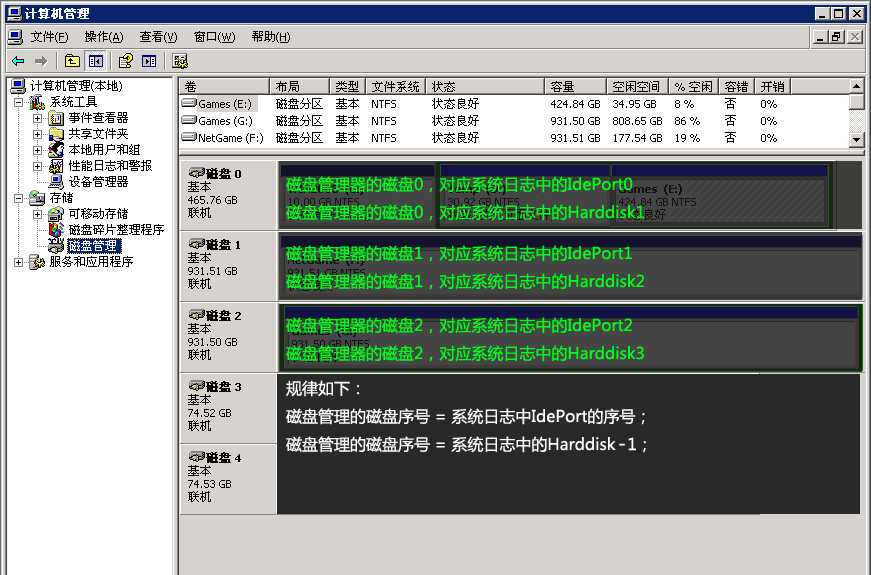
Task: Select 本地用户和组 tree item
Action: (104, 150)
